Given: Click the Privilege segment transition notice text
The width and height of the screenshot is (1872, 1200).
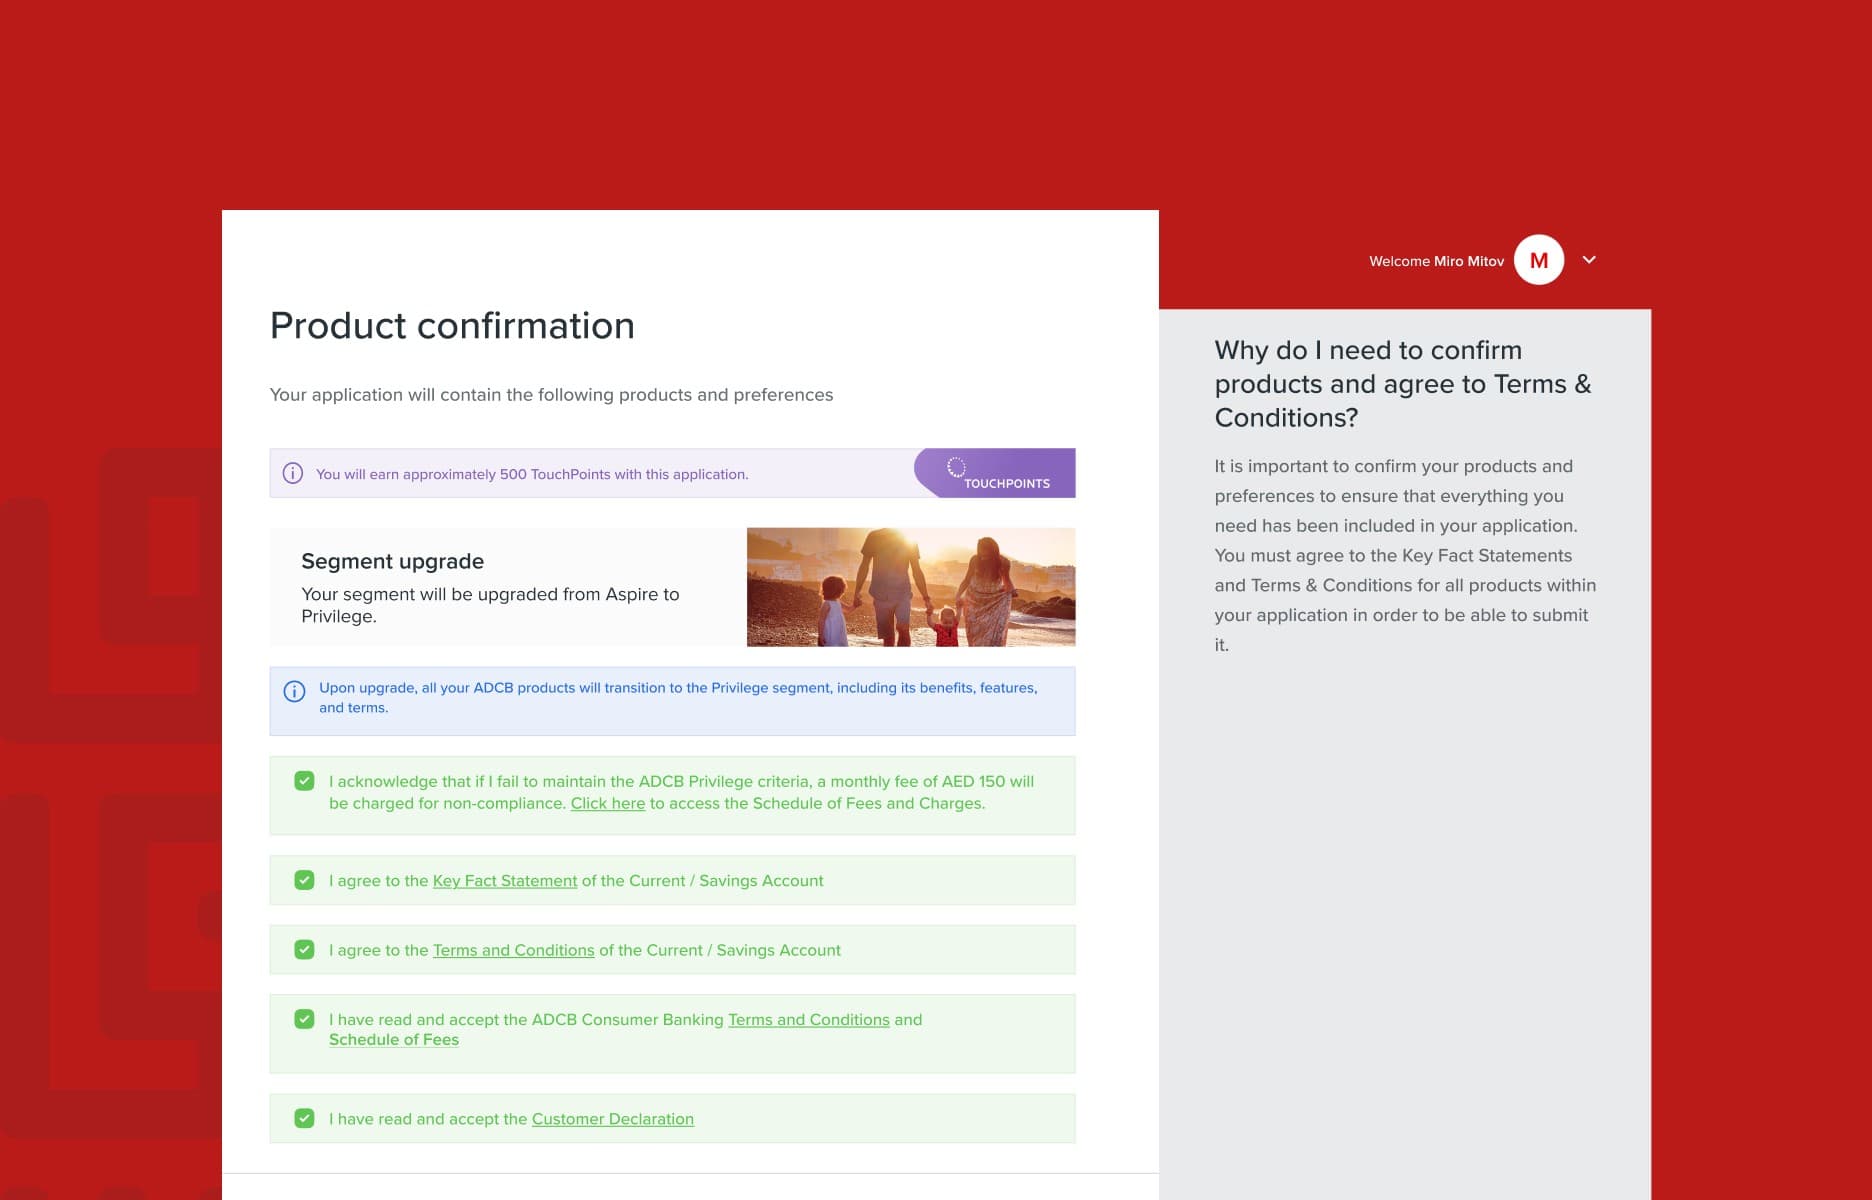Looking at the screenshot, I should pos(678,697).
